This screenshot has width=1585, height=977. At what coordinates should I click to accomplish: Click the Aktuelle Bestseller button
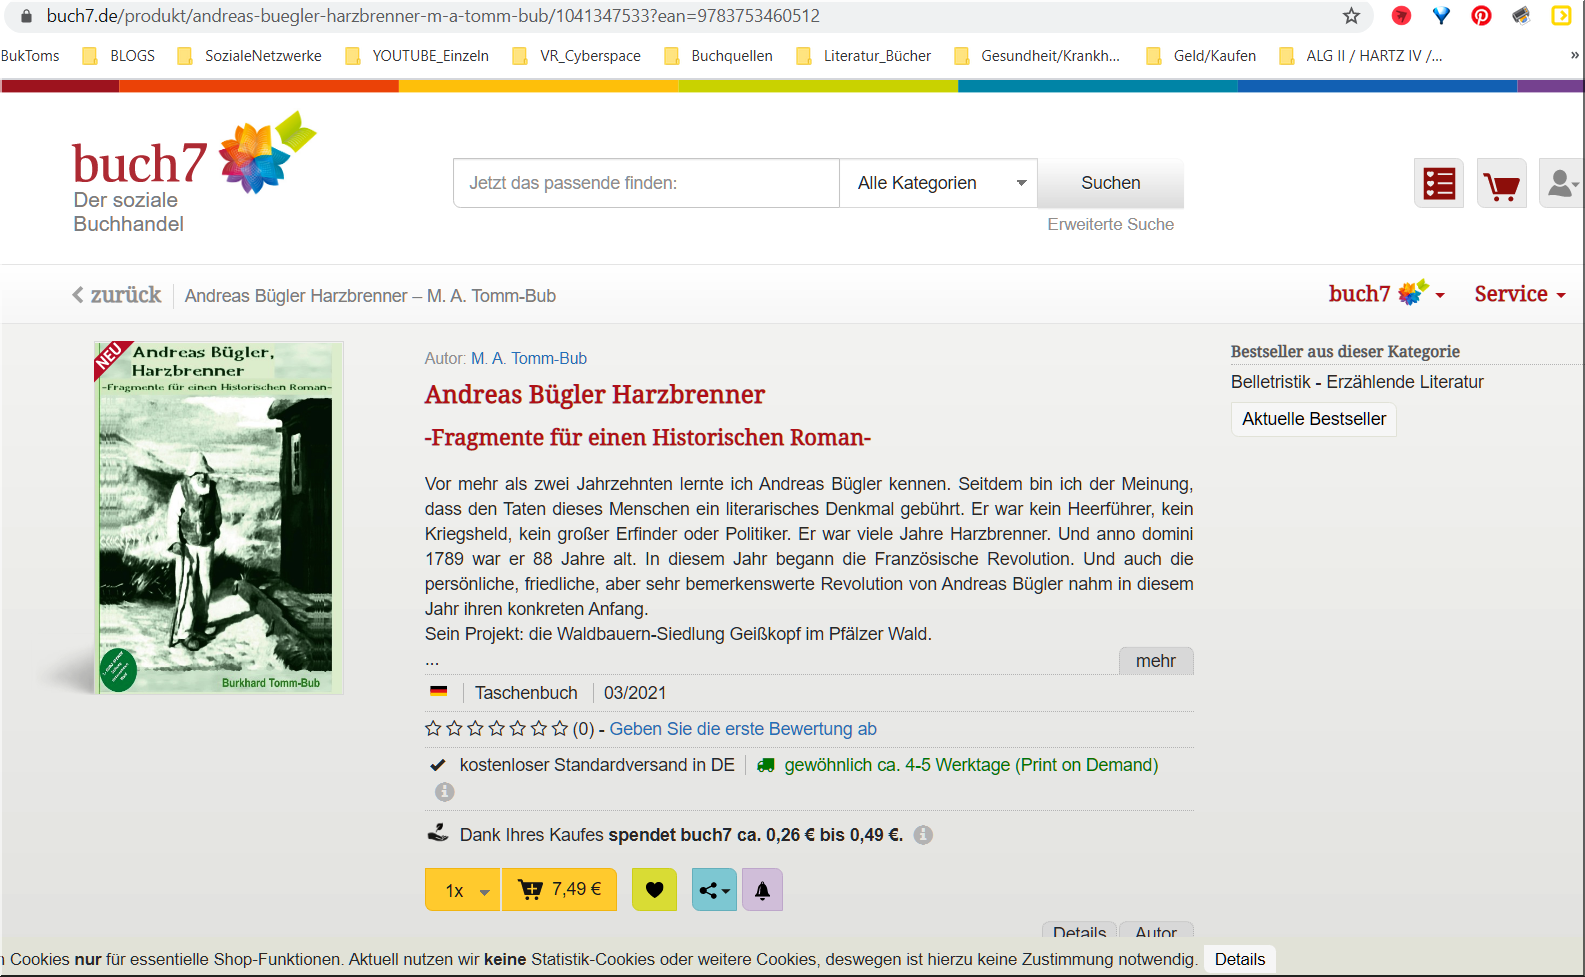click(1313, 419)
